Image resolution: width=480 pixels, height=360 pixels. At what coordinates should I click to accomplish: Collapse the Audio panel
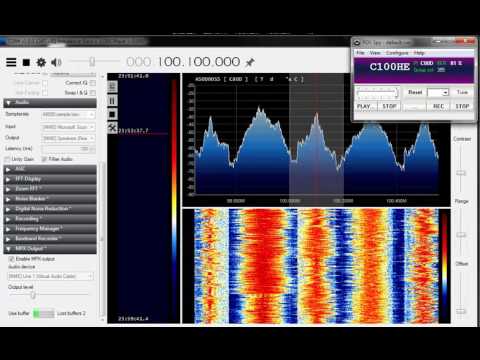pyautogui.click(x=50, y=103)
